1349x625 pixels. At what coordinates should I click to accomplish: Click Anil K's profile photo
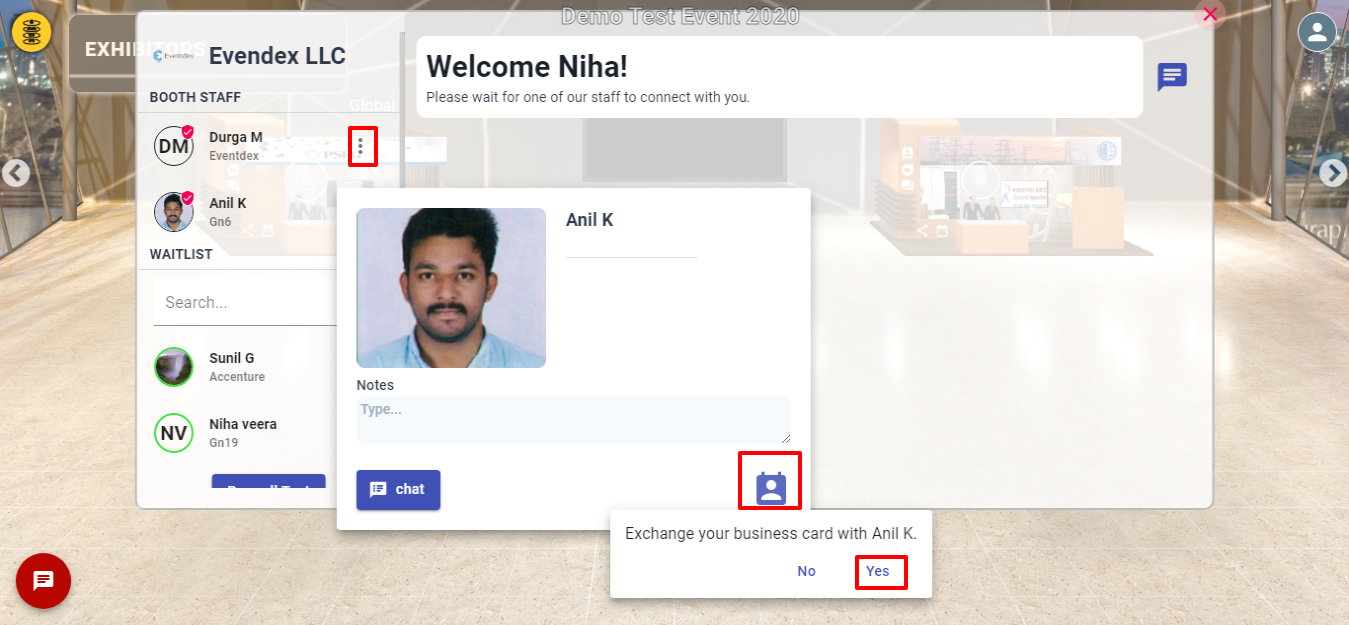pyautogui.click(x=451, y=288)
